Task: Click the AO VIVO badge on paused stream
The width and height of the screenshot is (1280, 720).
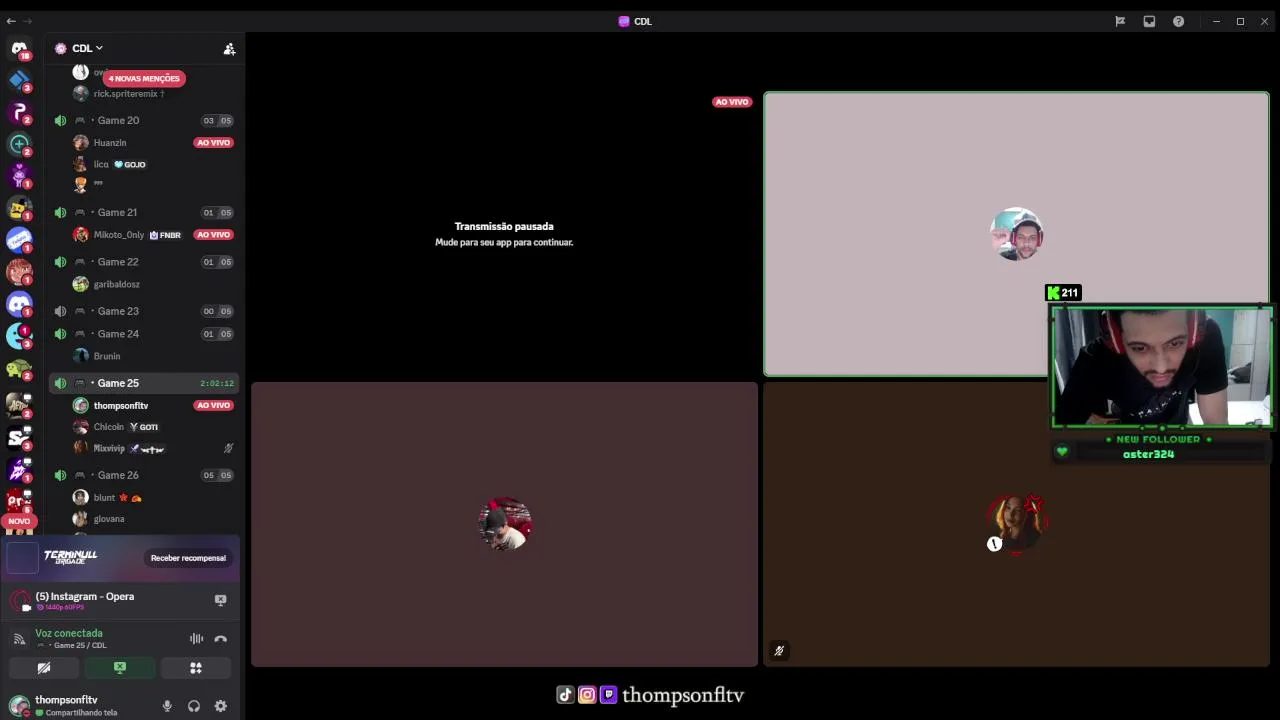Action: click(732, 102)
